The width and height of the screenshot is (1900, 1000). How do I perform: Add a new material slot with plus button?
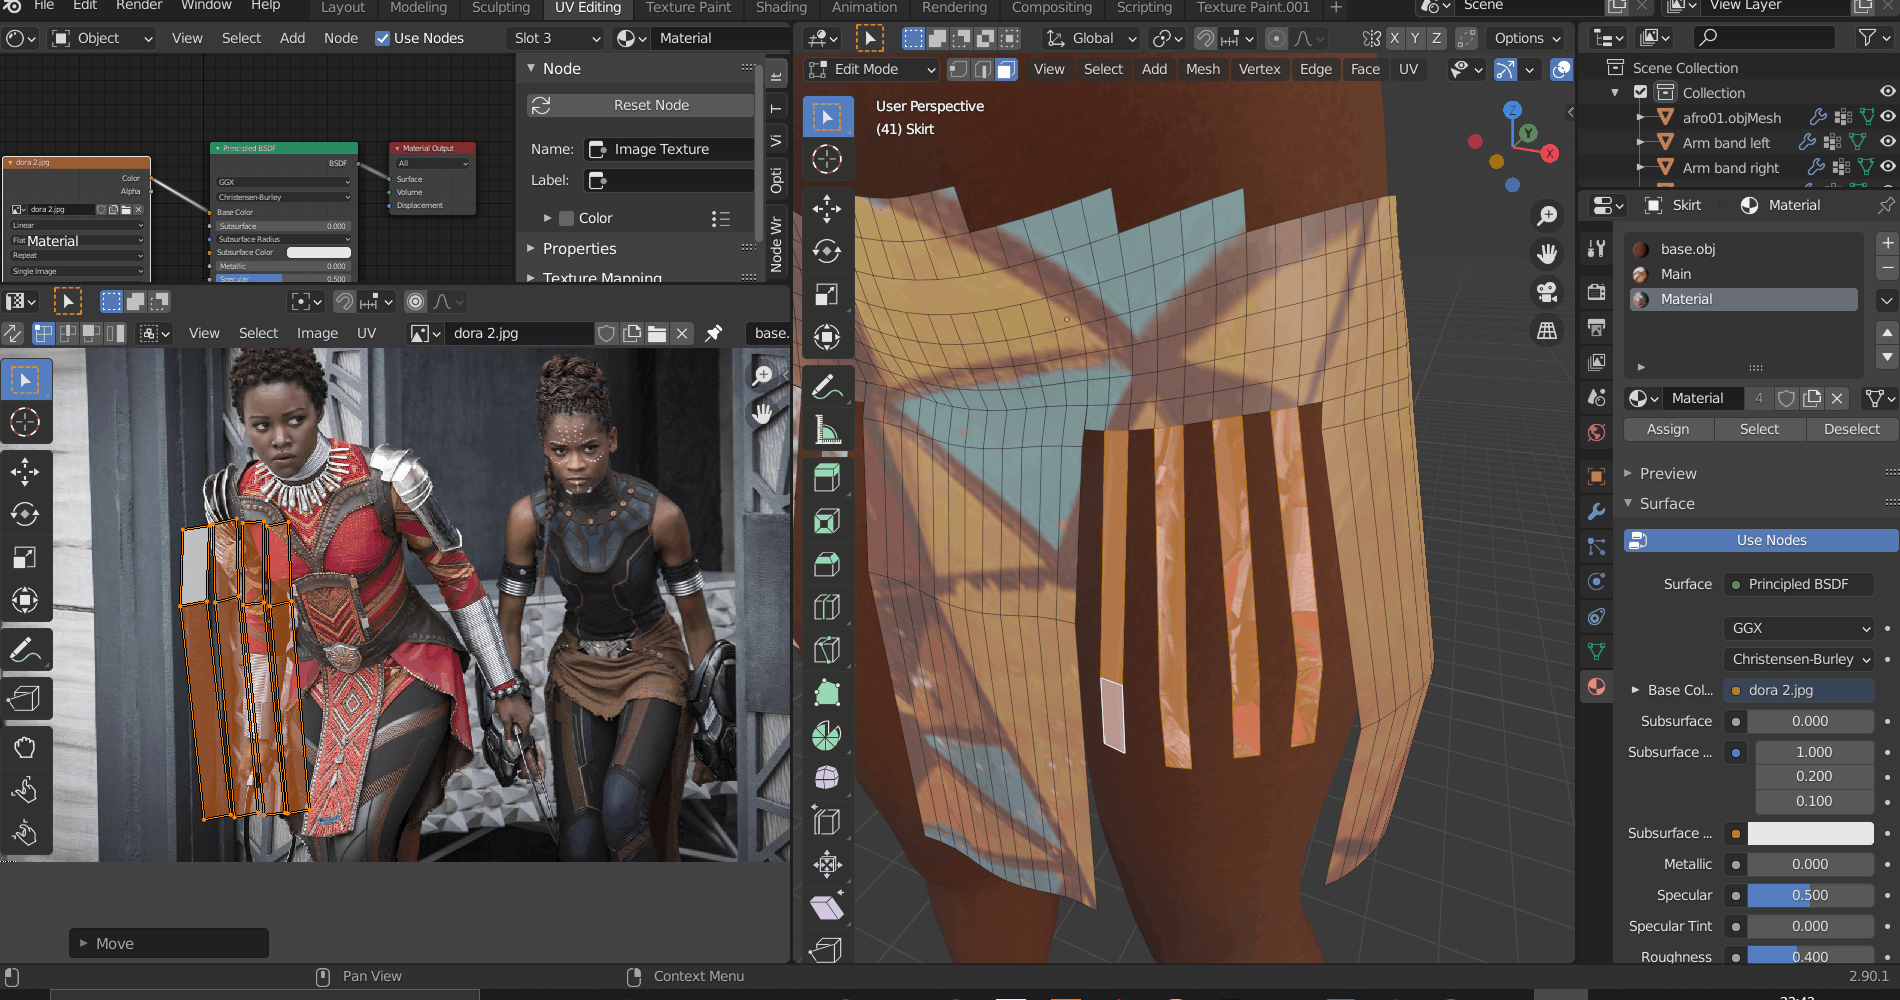[1887, 243]
